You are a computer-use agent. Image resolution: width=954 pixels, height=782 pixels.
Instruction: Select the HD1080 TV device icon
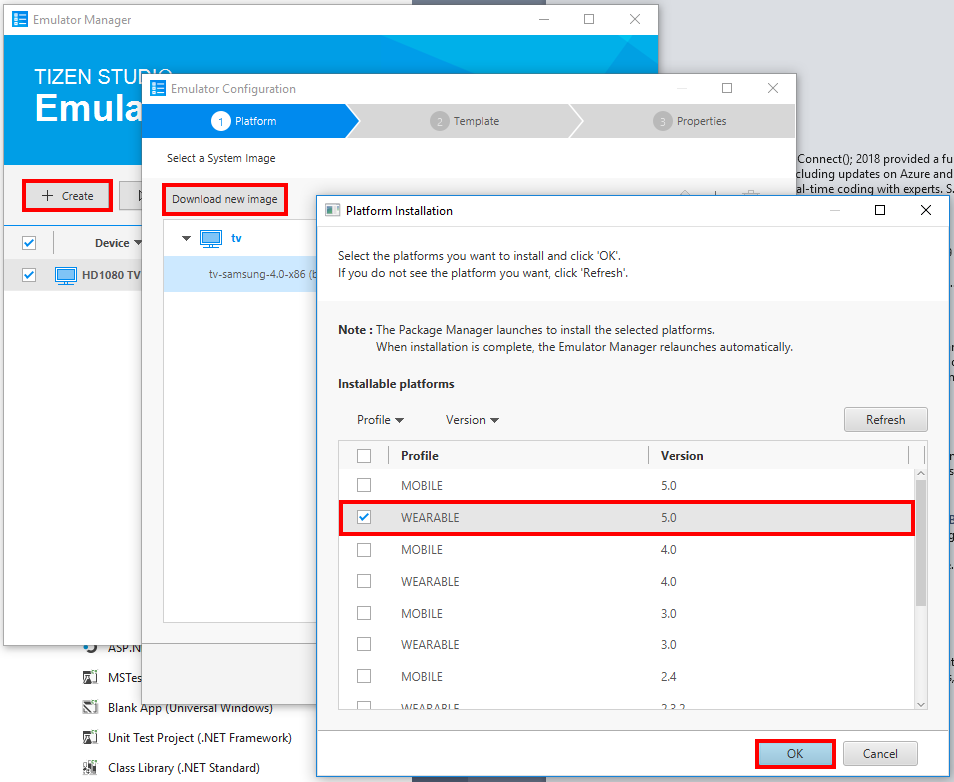click(65, 274)
